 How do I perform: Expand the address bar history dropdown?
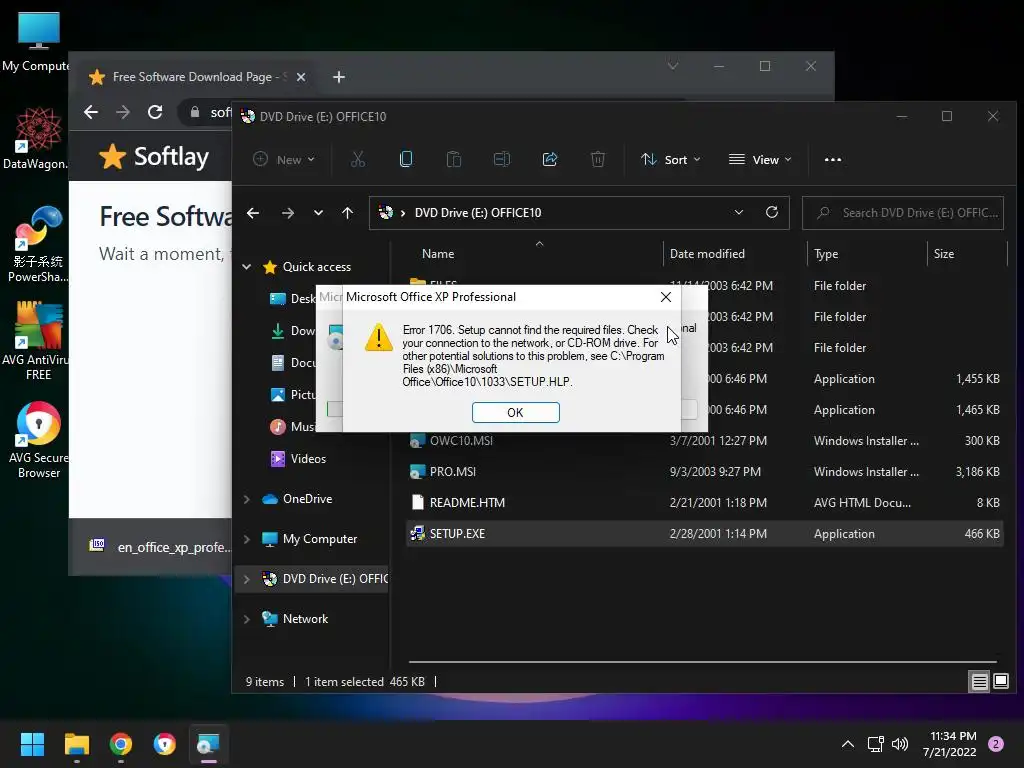pos(739,212)
